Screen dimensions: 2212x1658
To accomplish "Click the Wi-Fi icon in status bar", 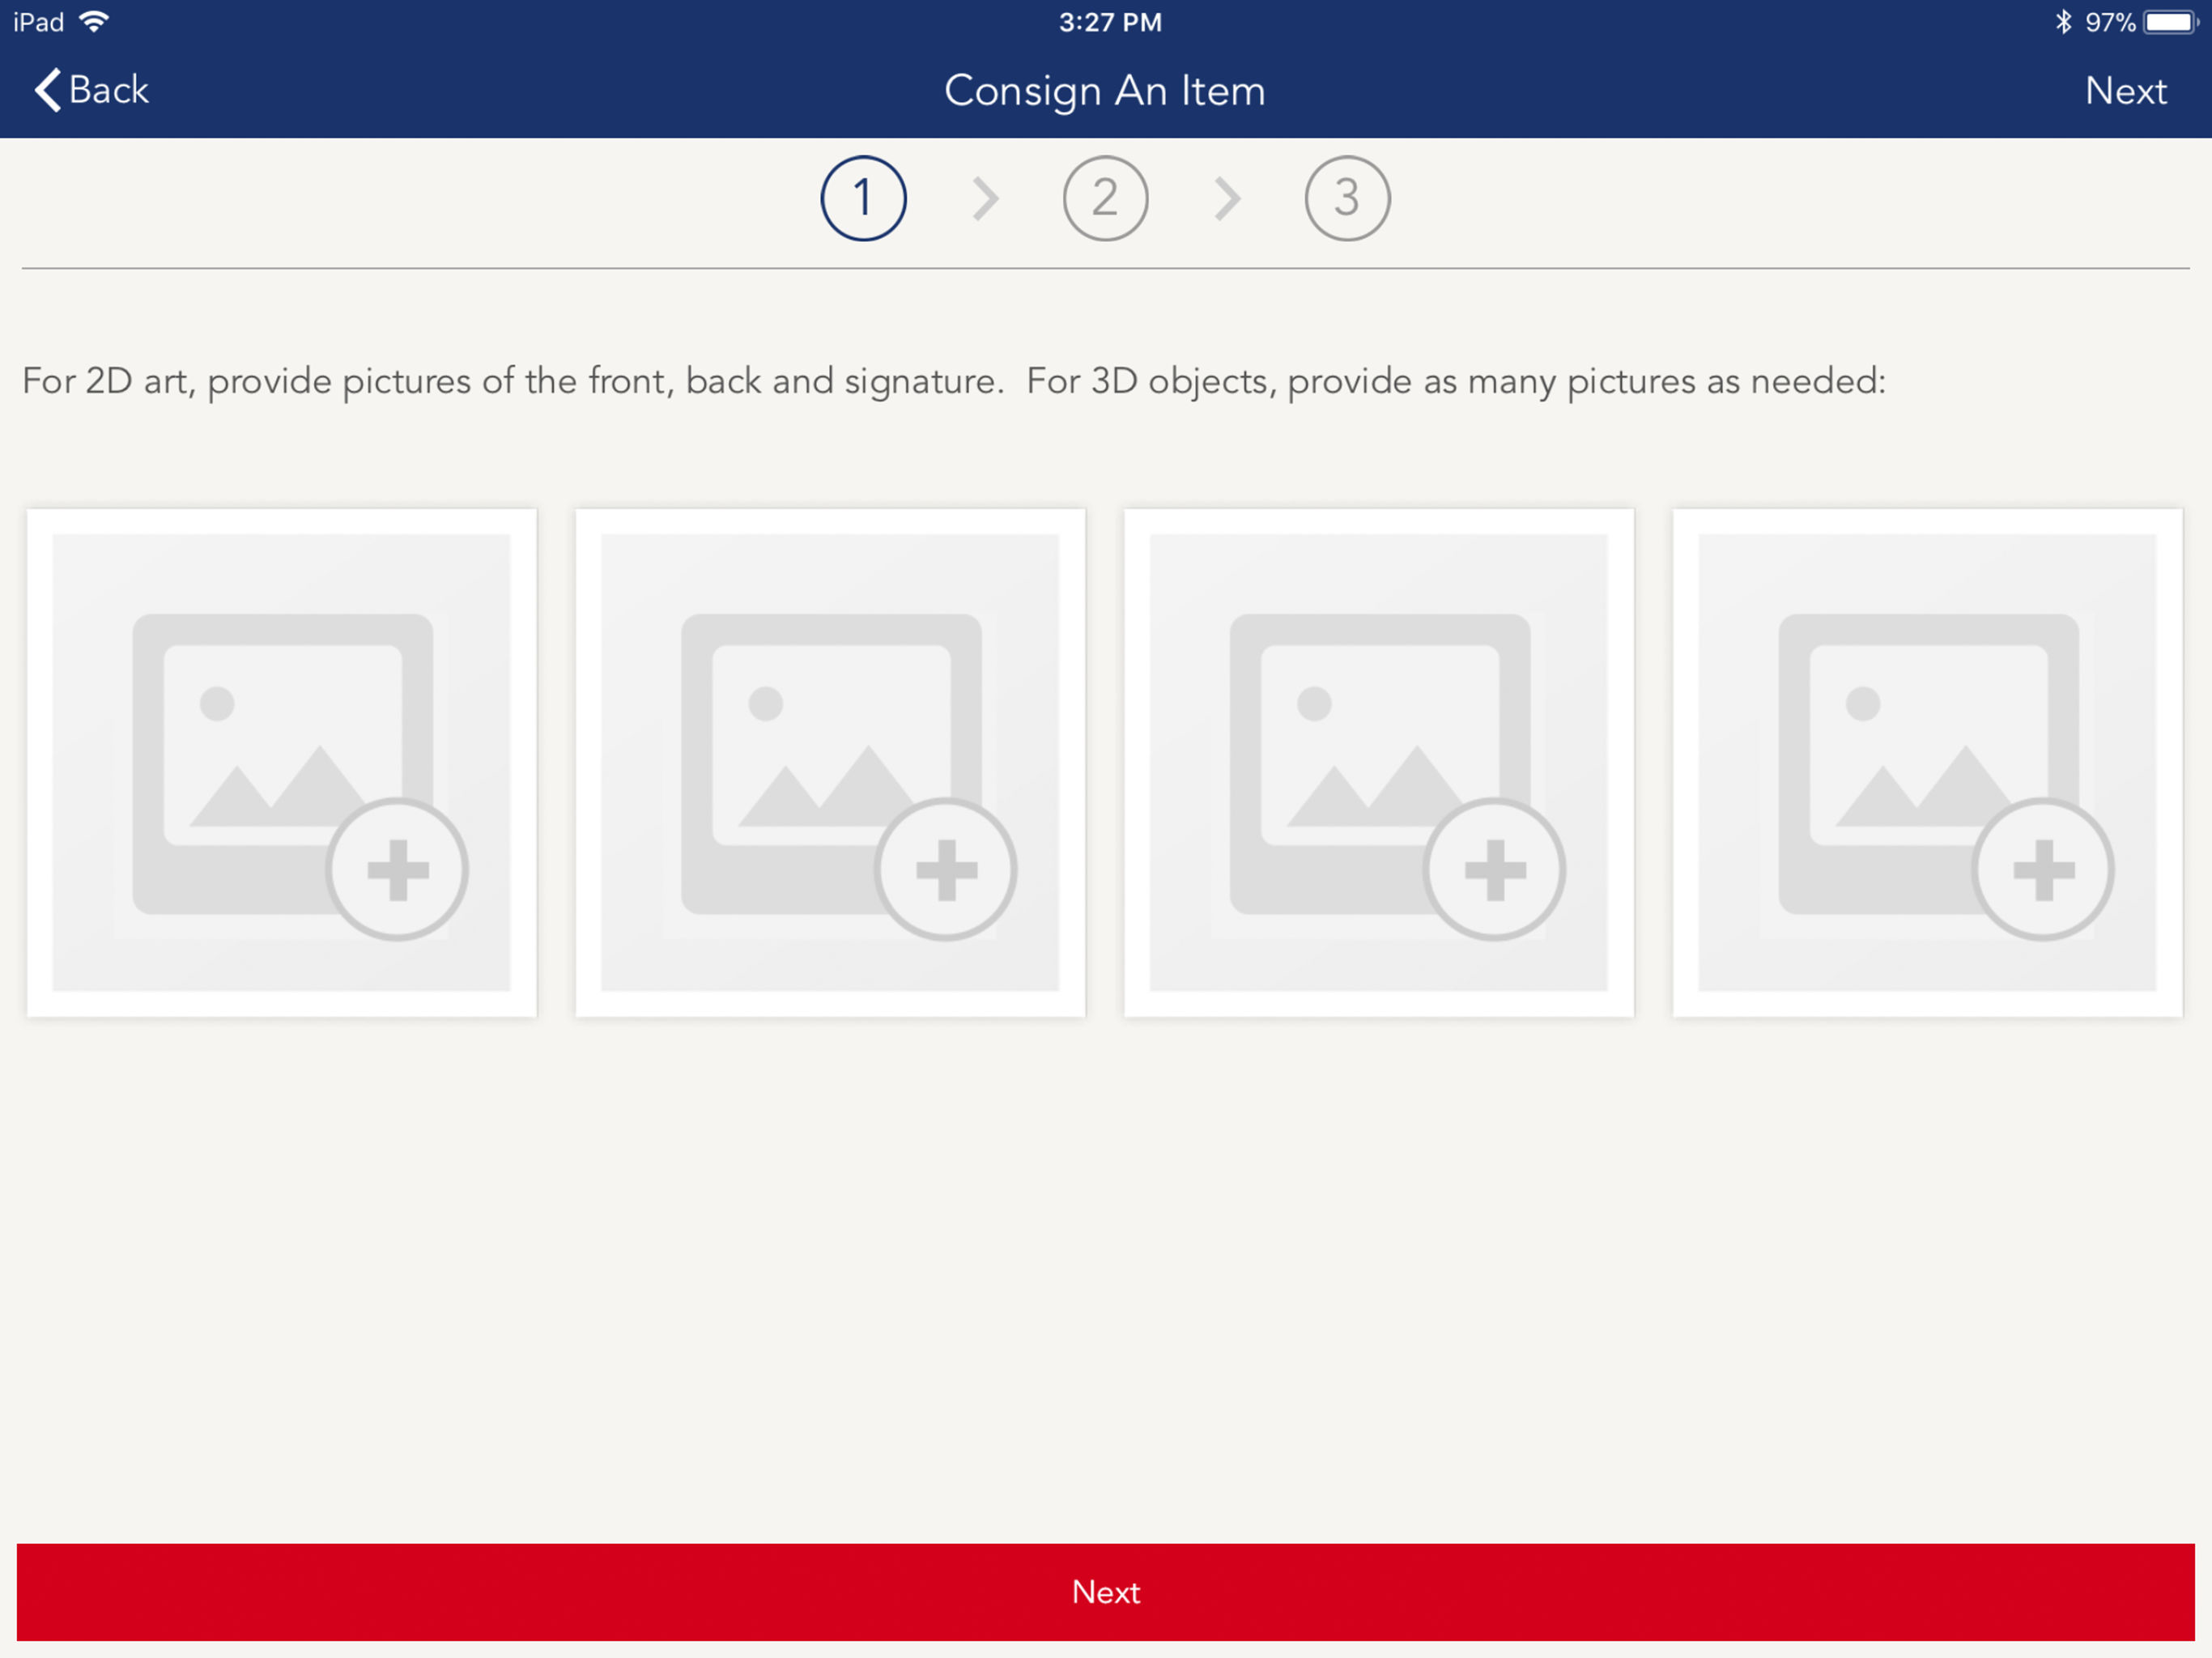I will [x=94, y=21].
